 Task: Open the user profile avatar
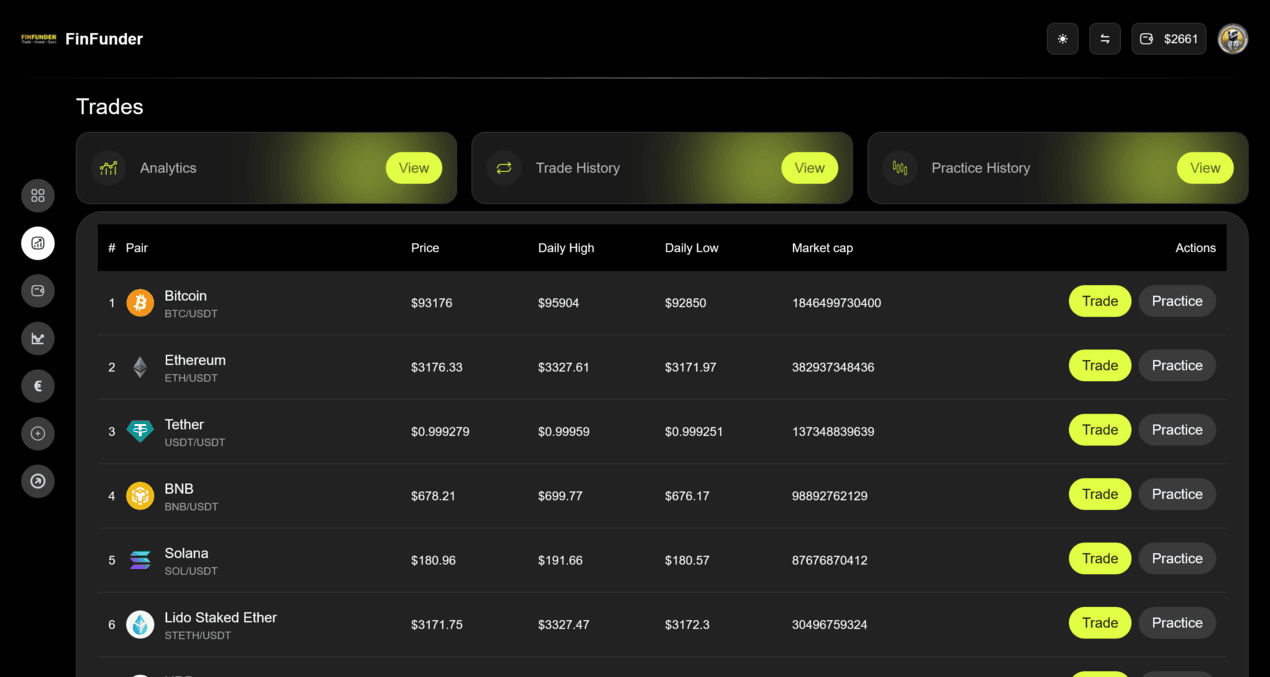pyautogui.click(x=1233, y=39)
